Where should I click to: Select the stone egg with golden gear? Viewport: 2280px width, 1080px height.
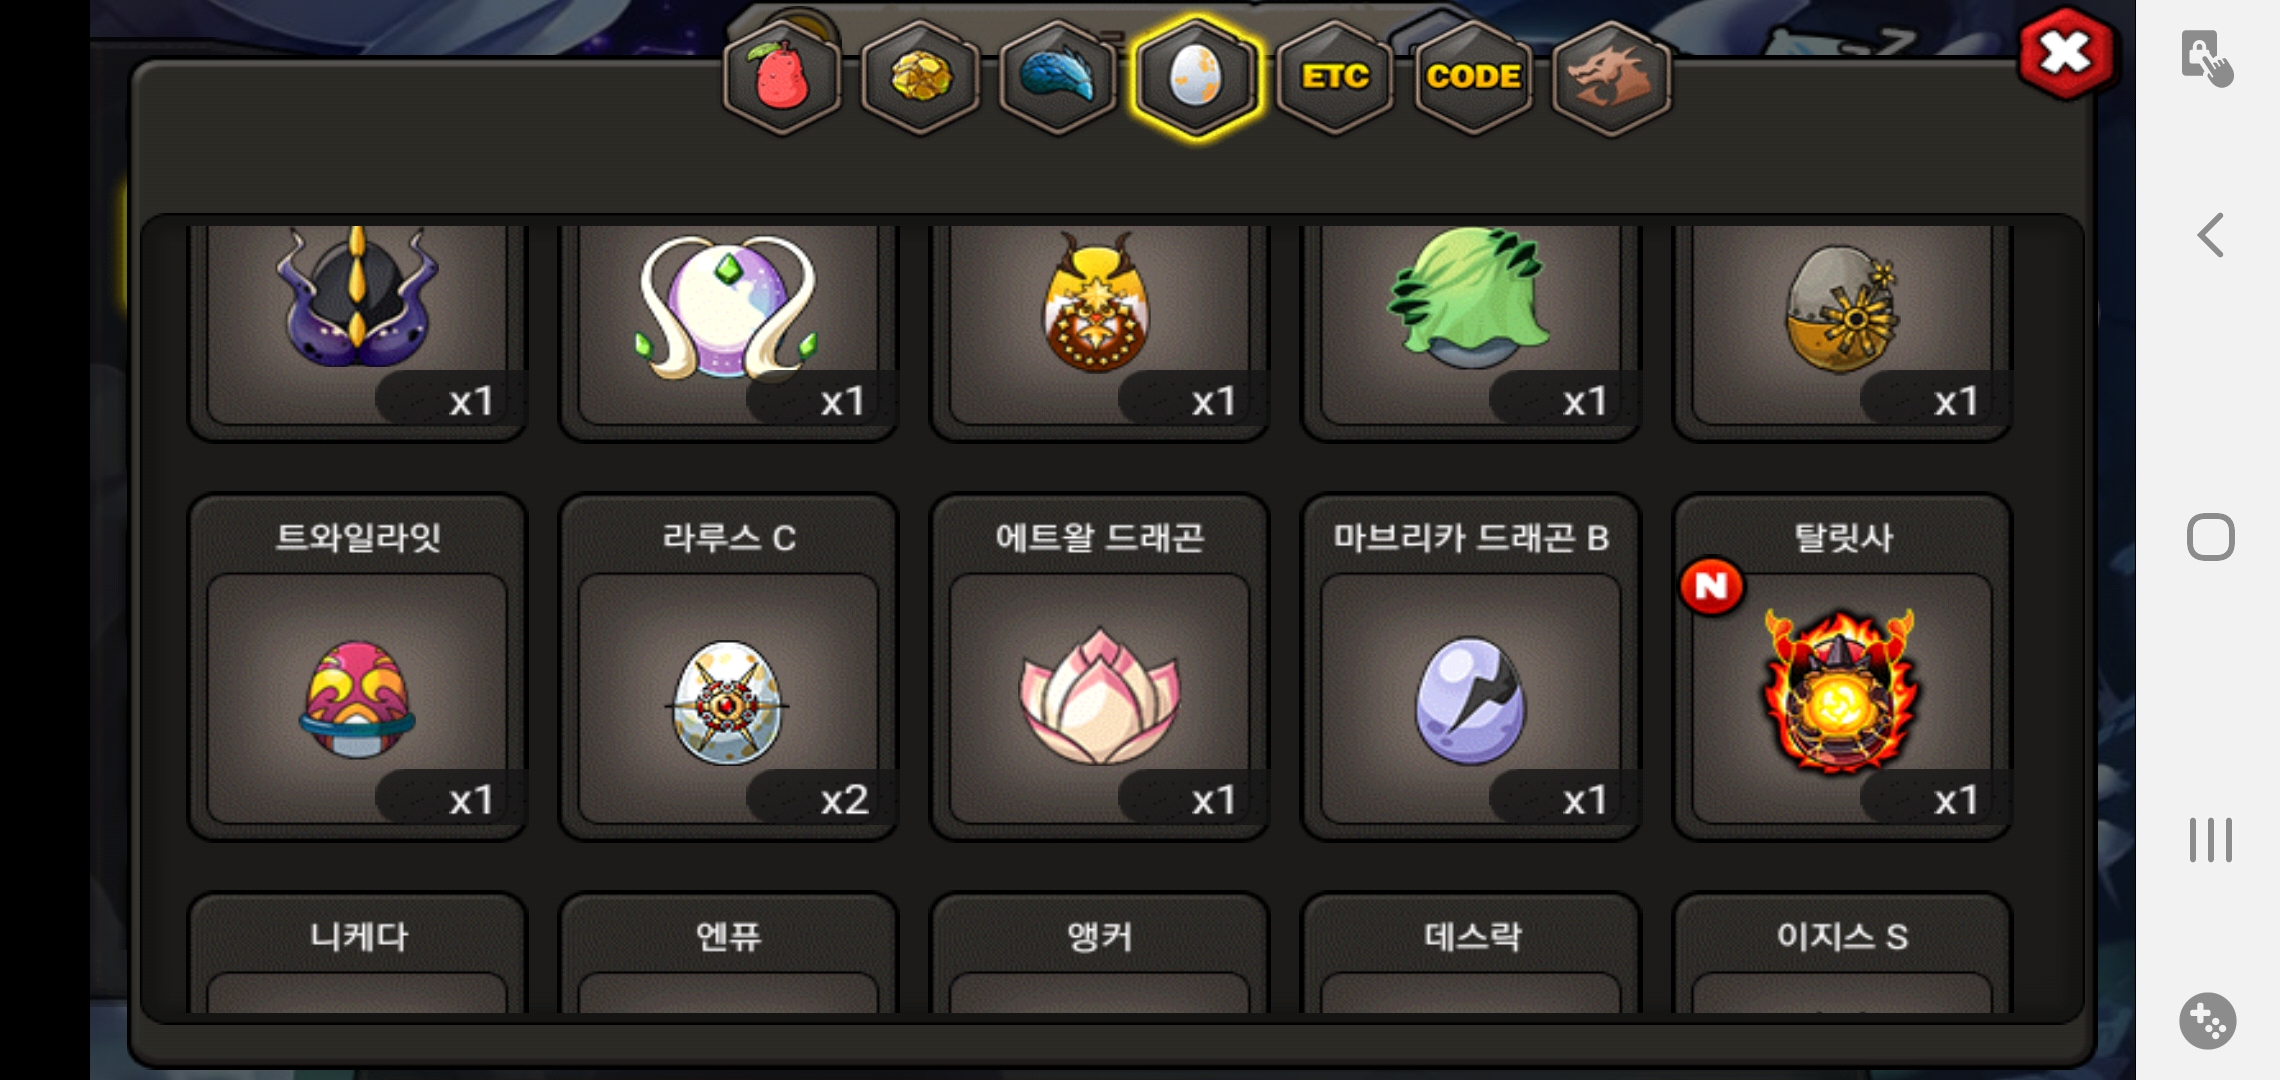[x=1842, y=330]
